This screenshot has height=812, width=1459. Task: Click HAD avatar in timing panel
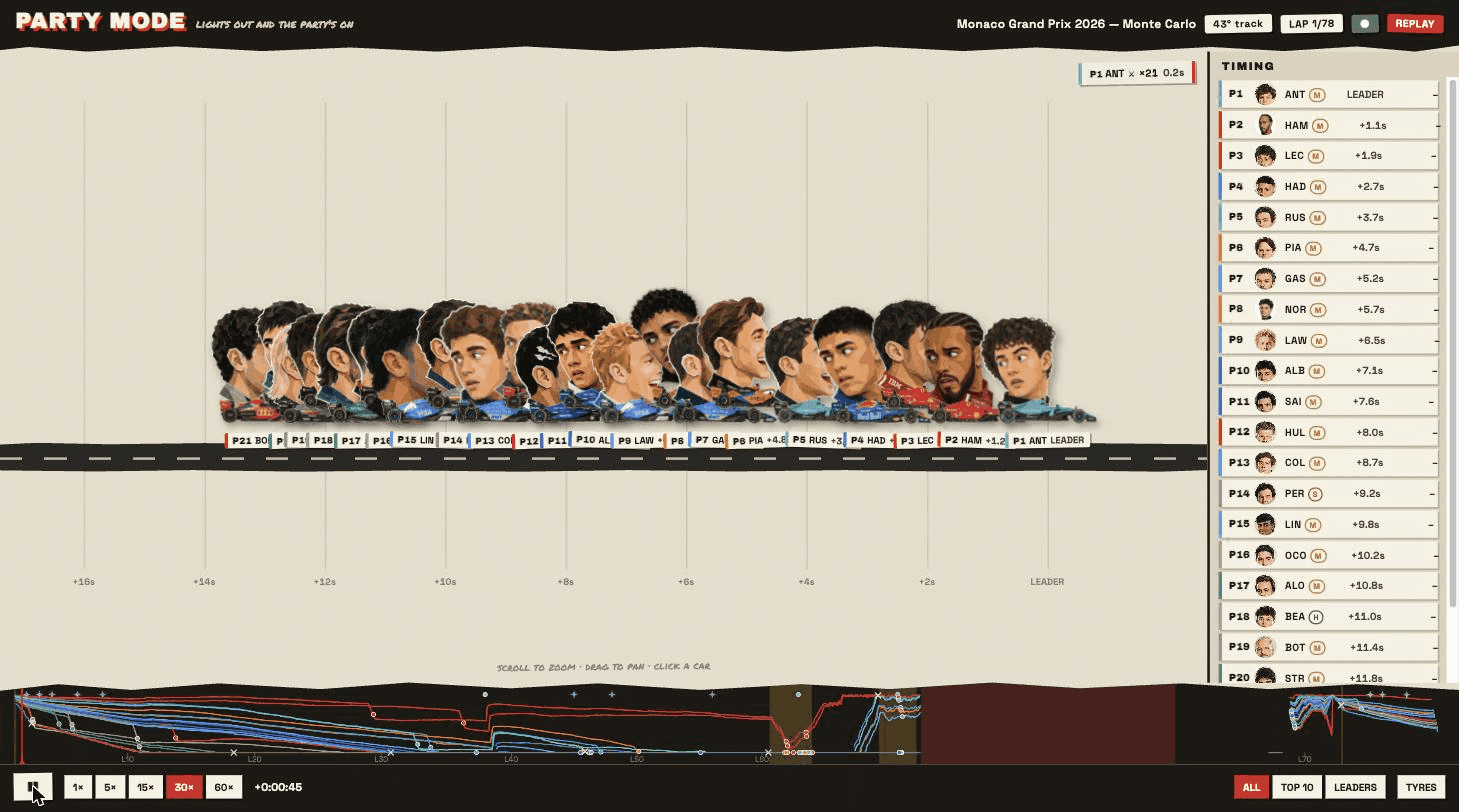[1265, 186]
